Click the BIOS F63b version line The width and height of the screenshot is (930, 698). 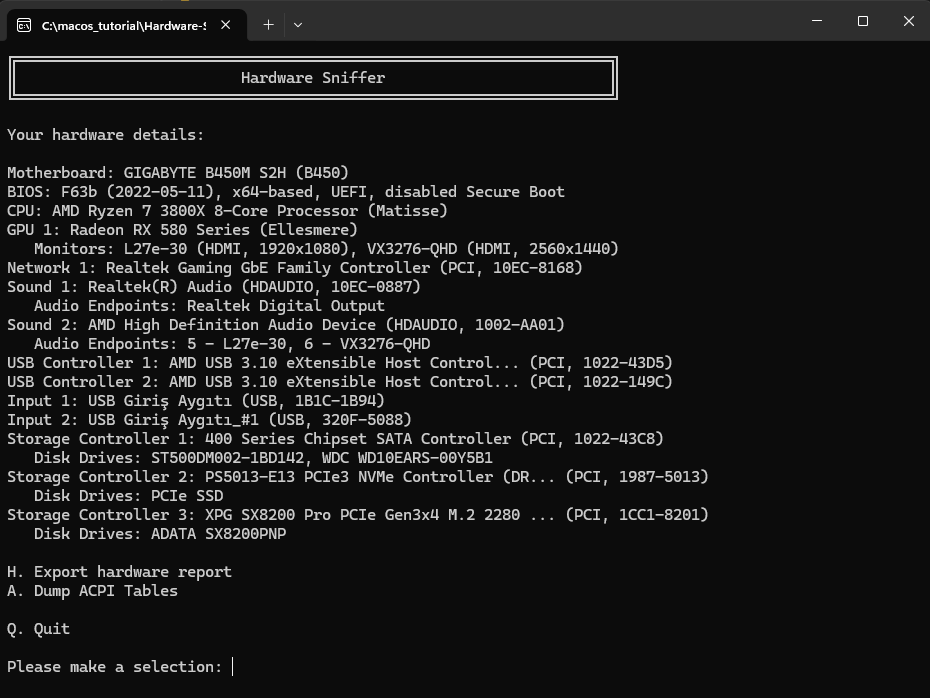pyautogui.click(x=285, y=192)
